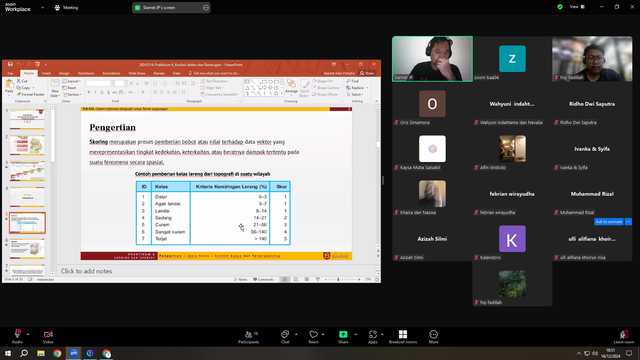This screenshot has width=640, height=360.
Task: Toggle Normal view in status bar
Action: (284, 280)
